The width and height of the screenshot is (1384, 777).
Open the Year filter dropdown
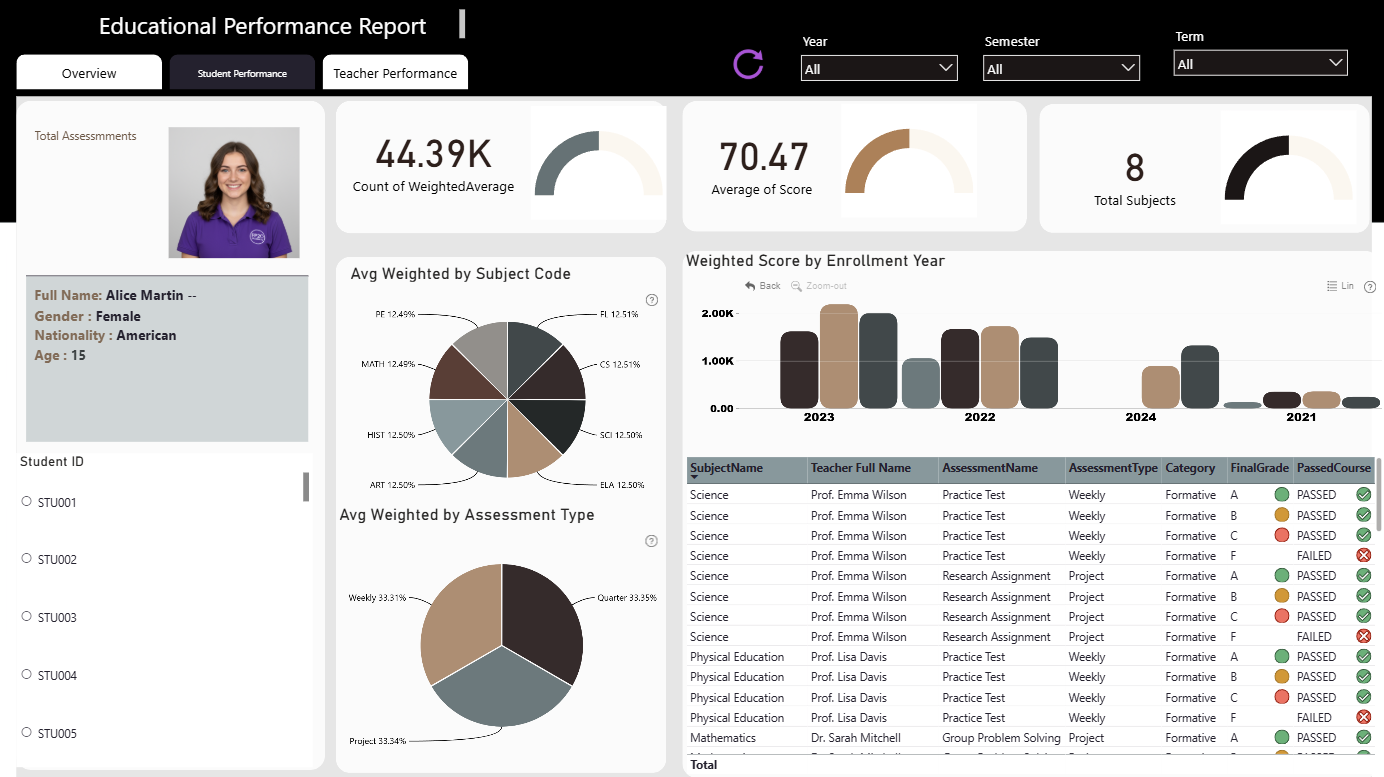pyautogui.click(x=879, y=68)
